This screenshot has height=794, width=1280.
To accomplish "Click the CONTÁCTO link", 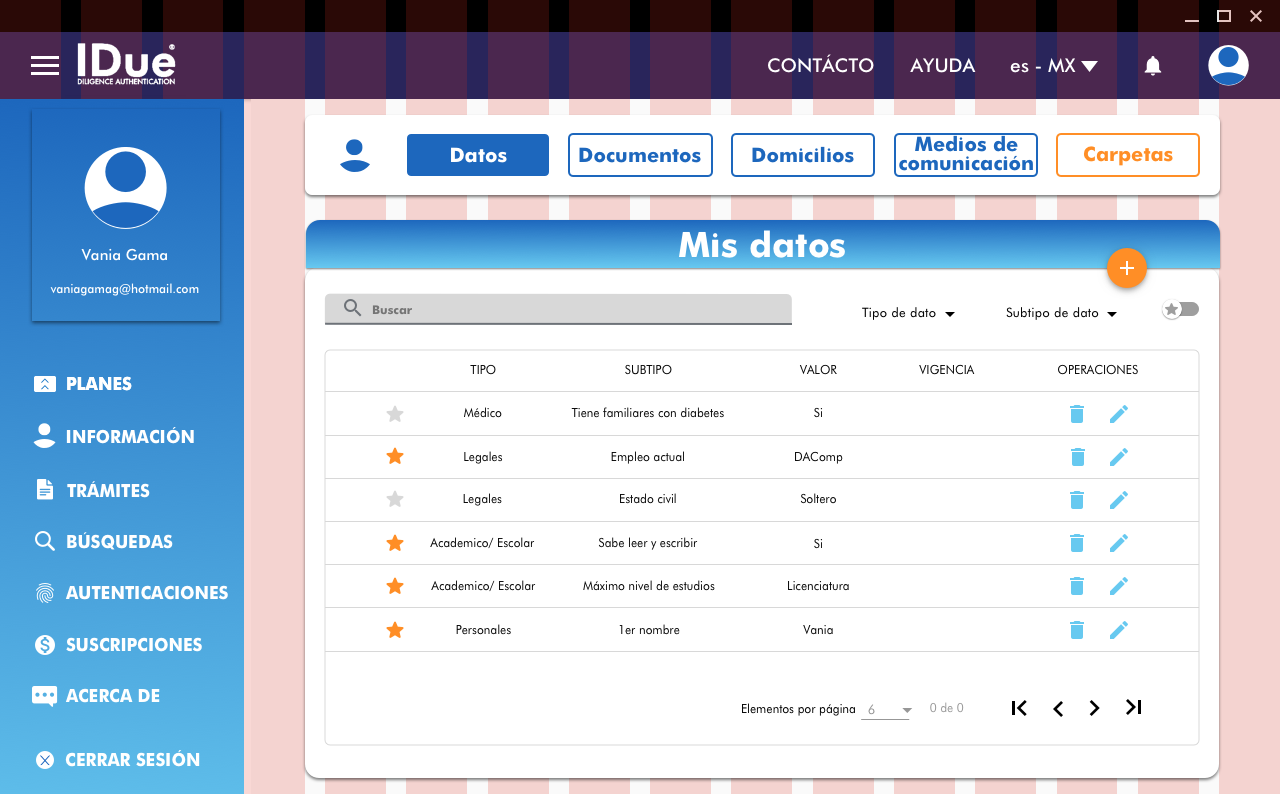I will [x=820, y=66].
